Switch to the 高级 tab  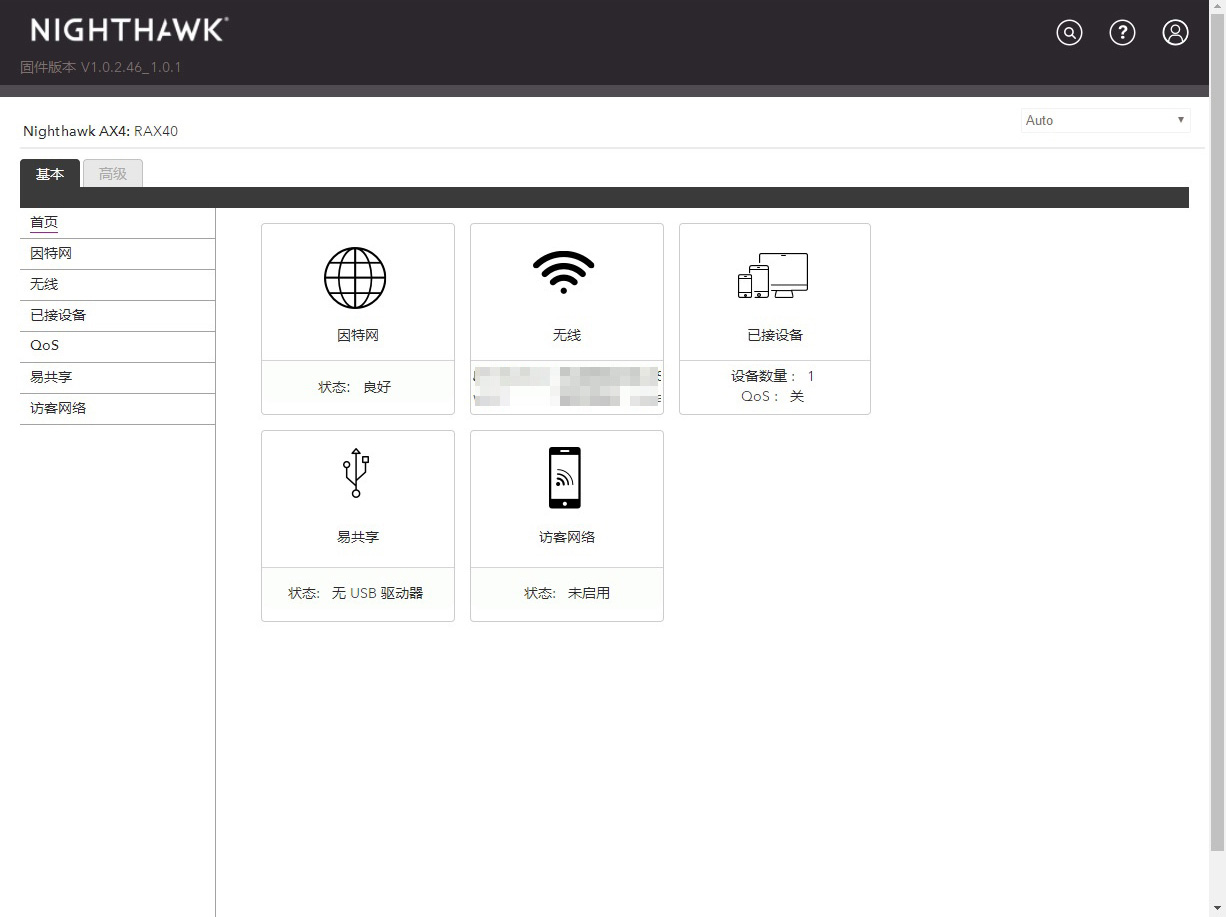click(x=113, y=174)
